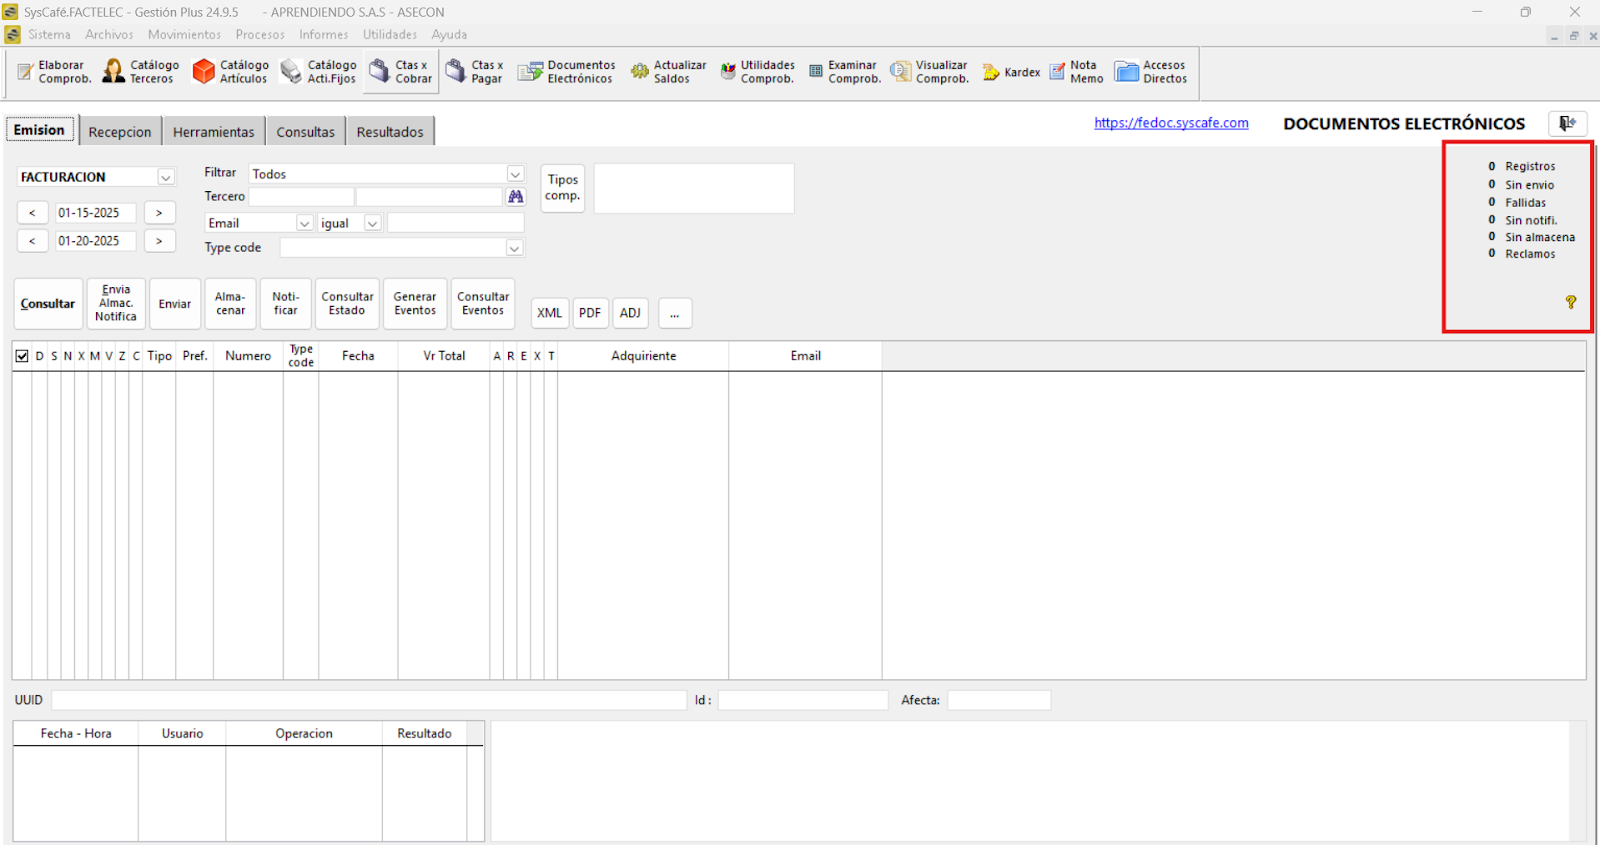Advance start date 01-15-2025 with next arrow
The height and width of the screenshot is (845, 1600).
coord(159,213)
